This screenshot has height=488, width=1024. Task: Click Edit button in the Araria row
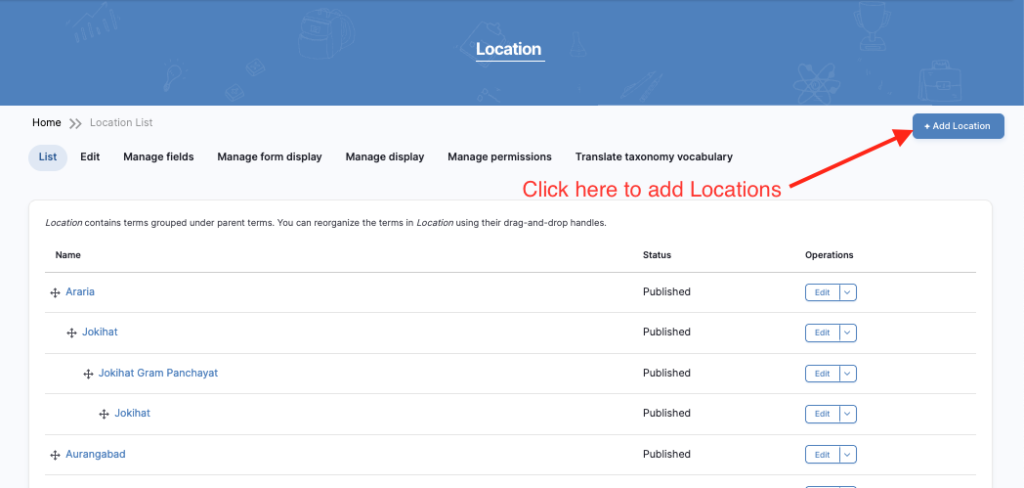(822, 292)
